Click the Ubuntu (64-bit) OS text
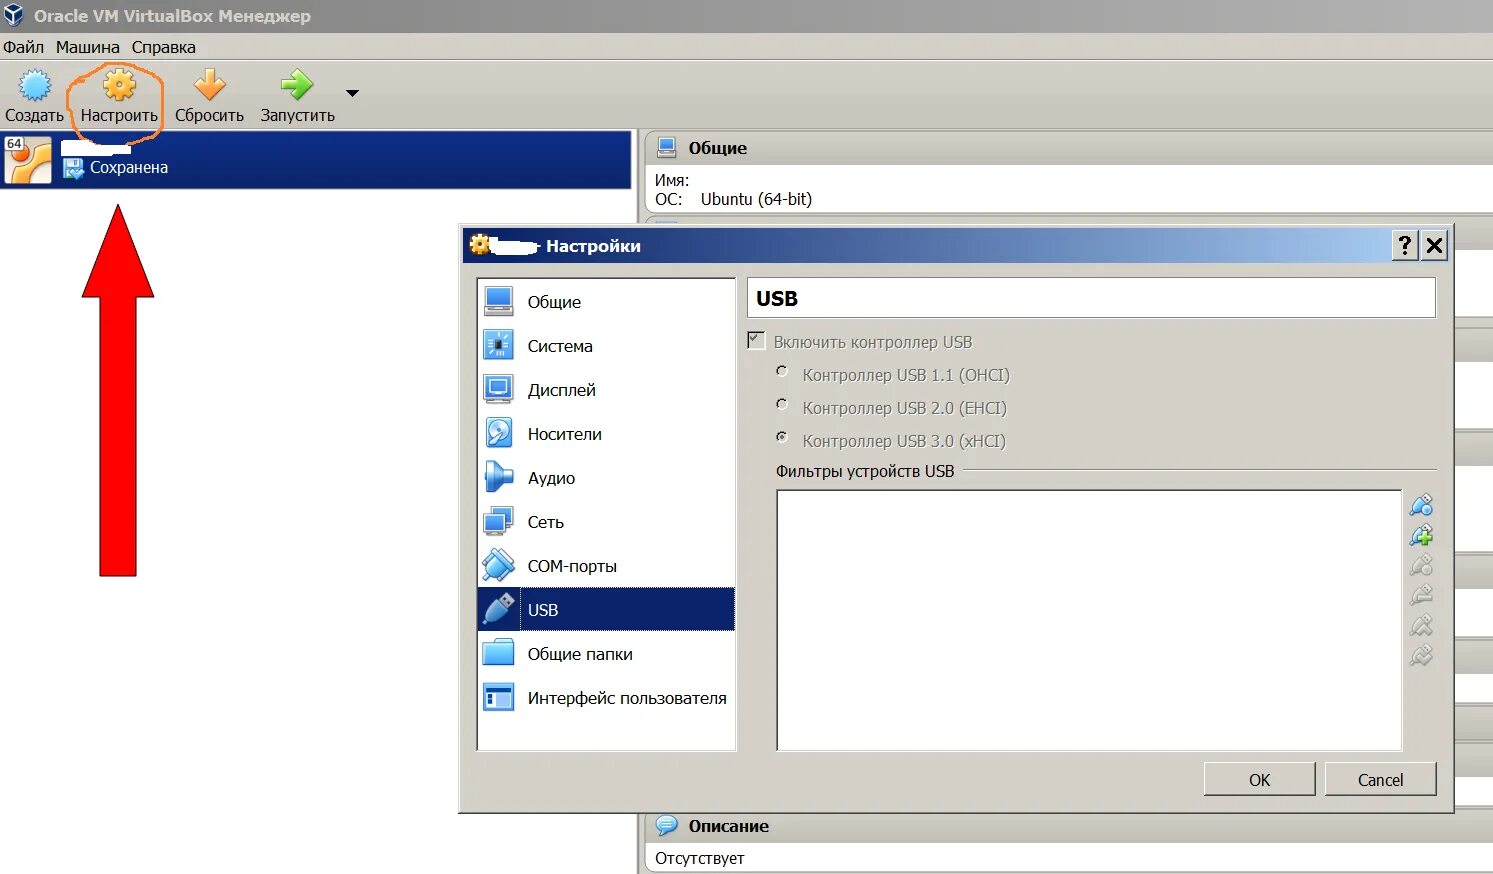 [756, 199]
